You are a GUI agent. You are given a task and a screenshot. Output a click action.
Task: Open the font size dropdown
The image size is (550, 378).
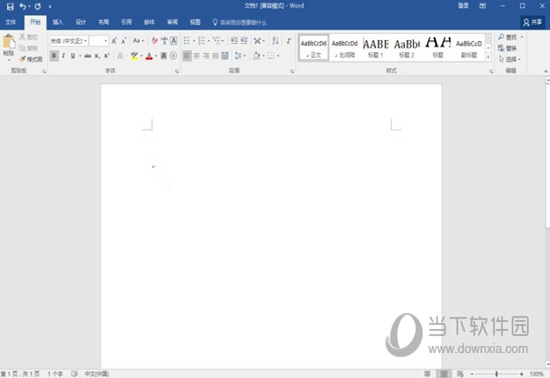105,41
